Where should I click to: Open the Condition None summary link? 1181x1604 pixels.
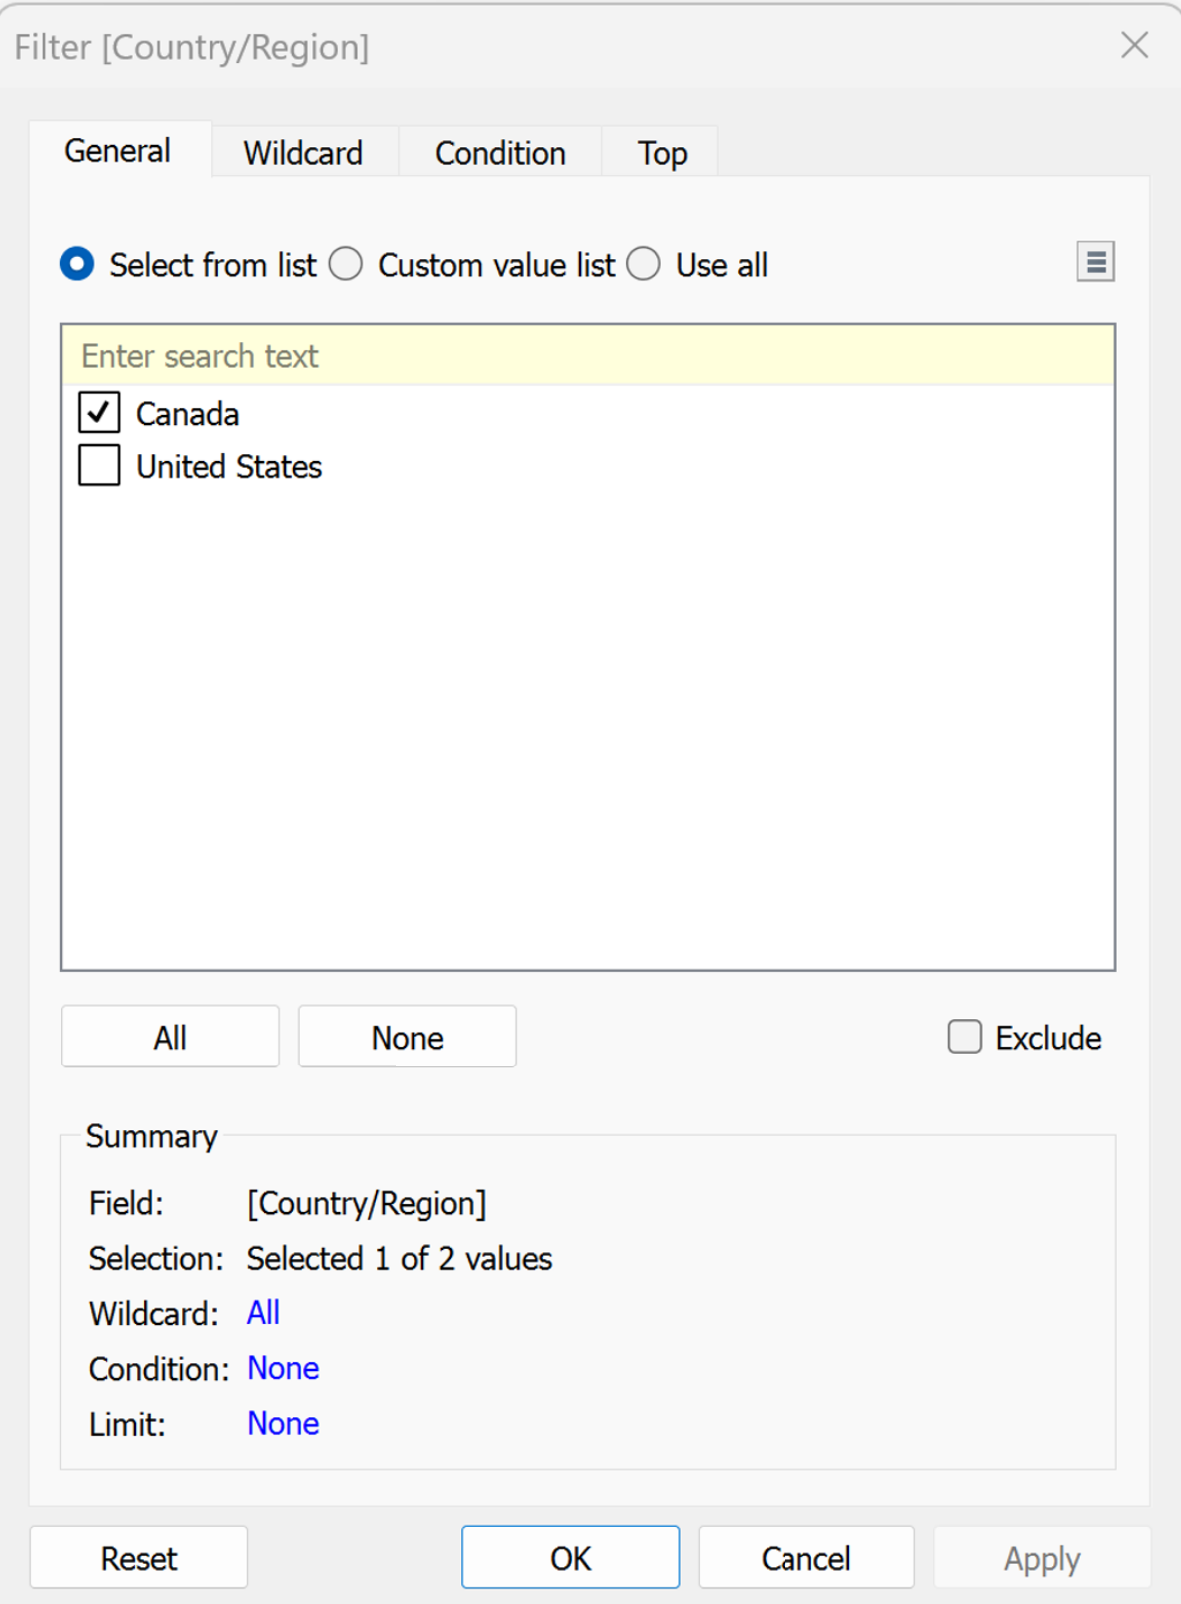[x=283, y=1368]
